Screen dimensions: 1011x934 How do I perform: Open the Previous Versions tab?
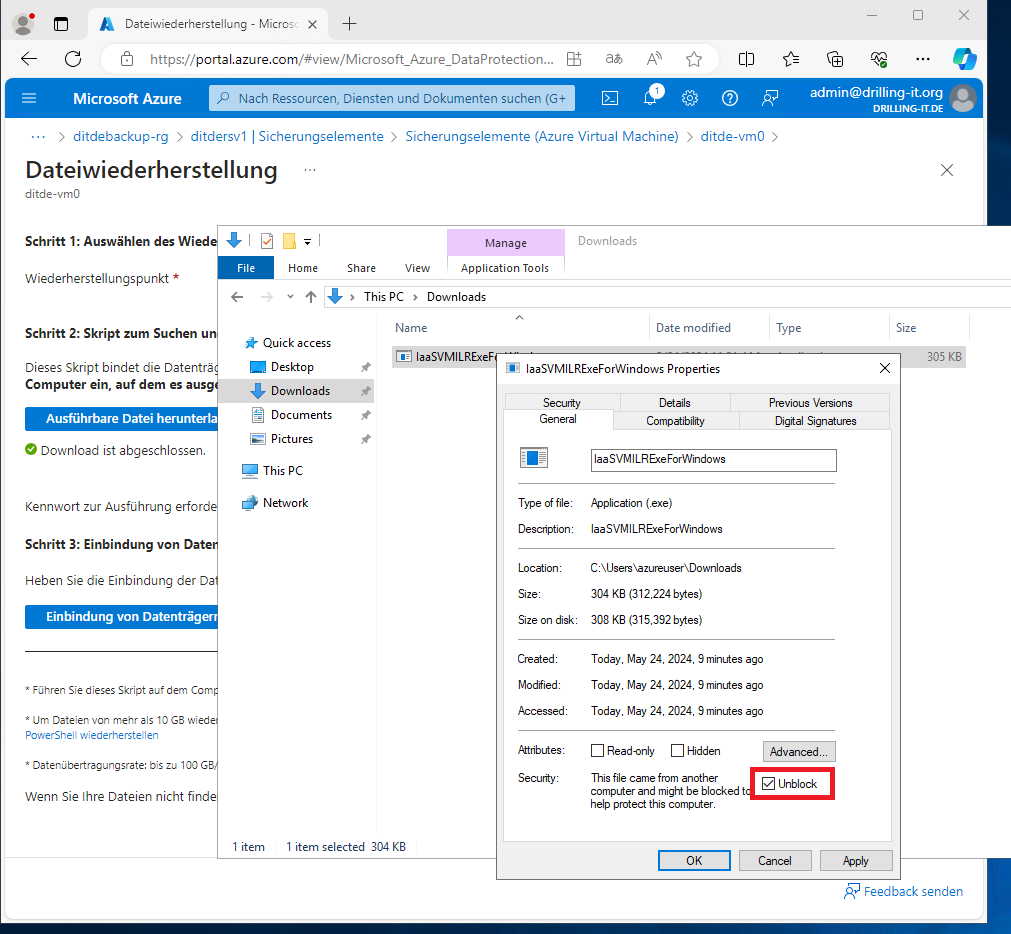point(810,402)
